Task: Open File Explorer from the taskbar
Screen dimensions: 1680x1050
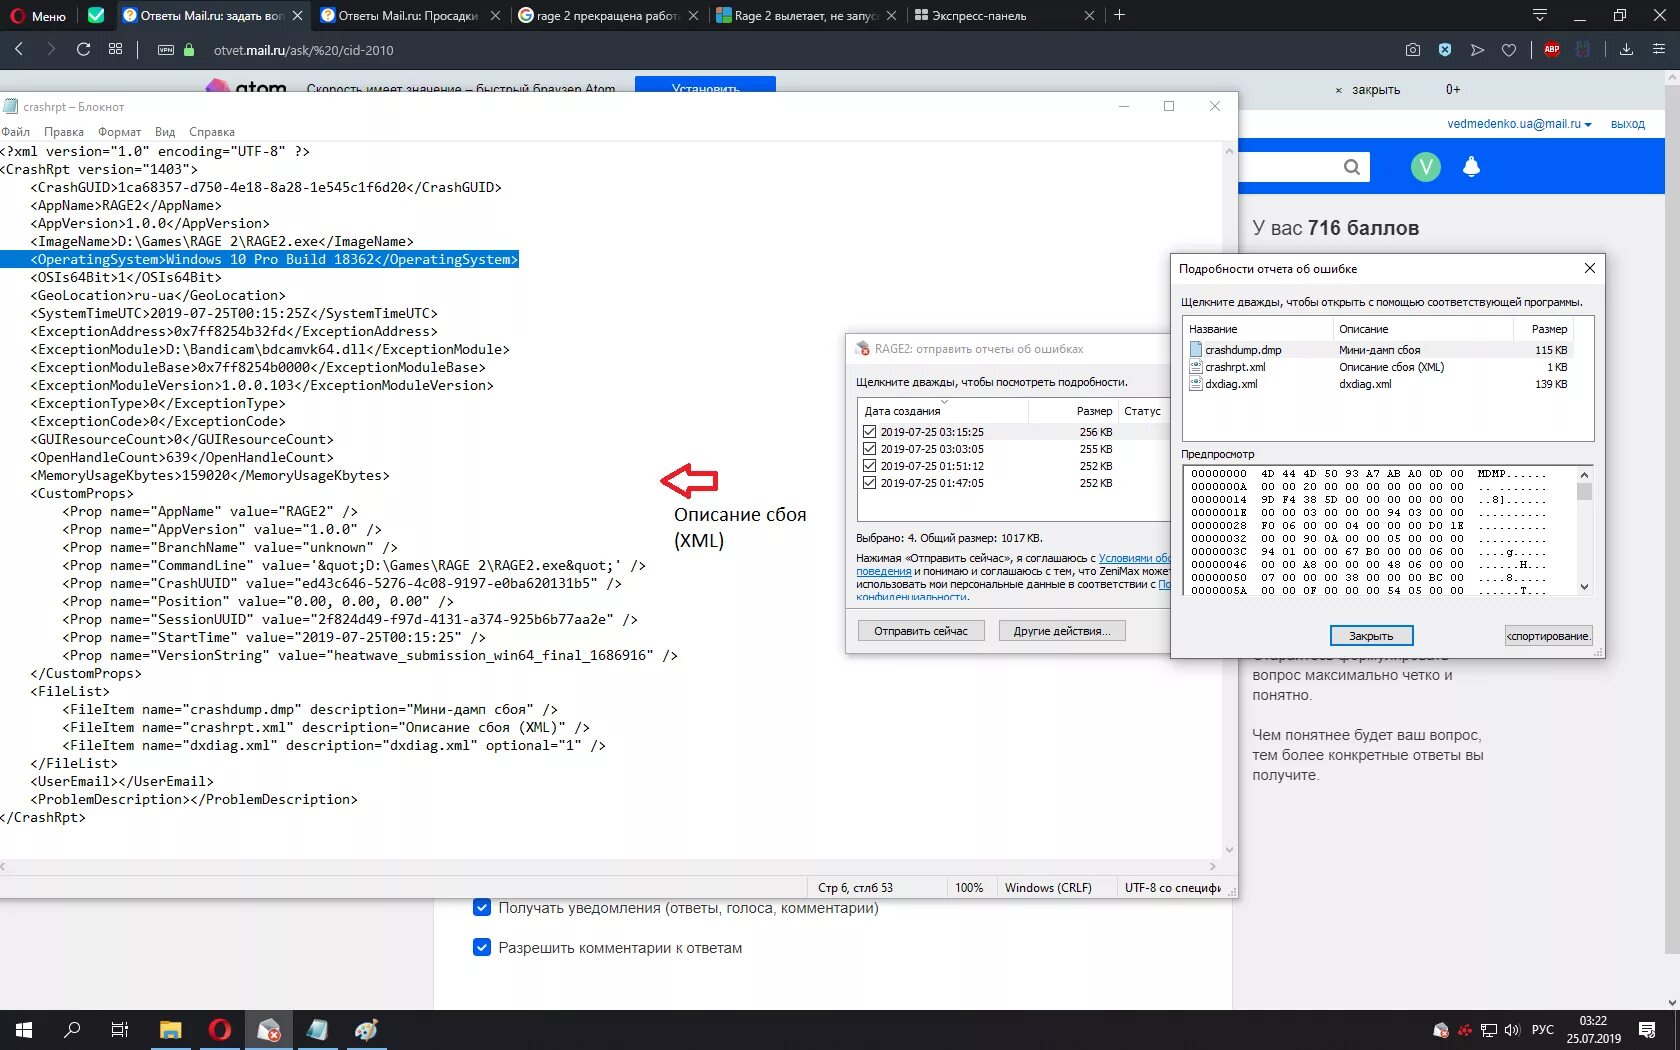Action: coord(170,1030)
